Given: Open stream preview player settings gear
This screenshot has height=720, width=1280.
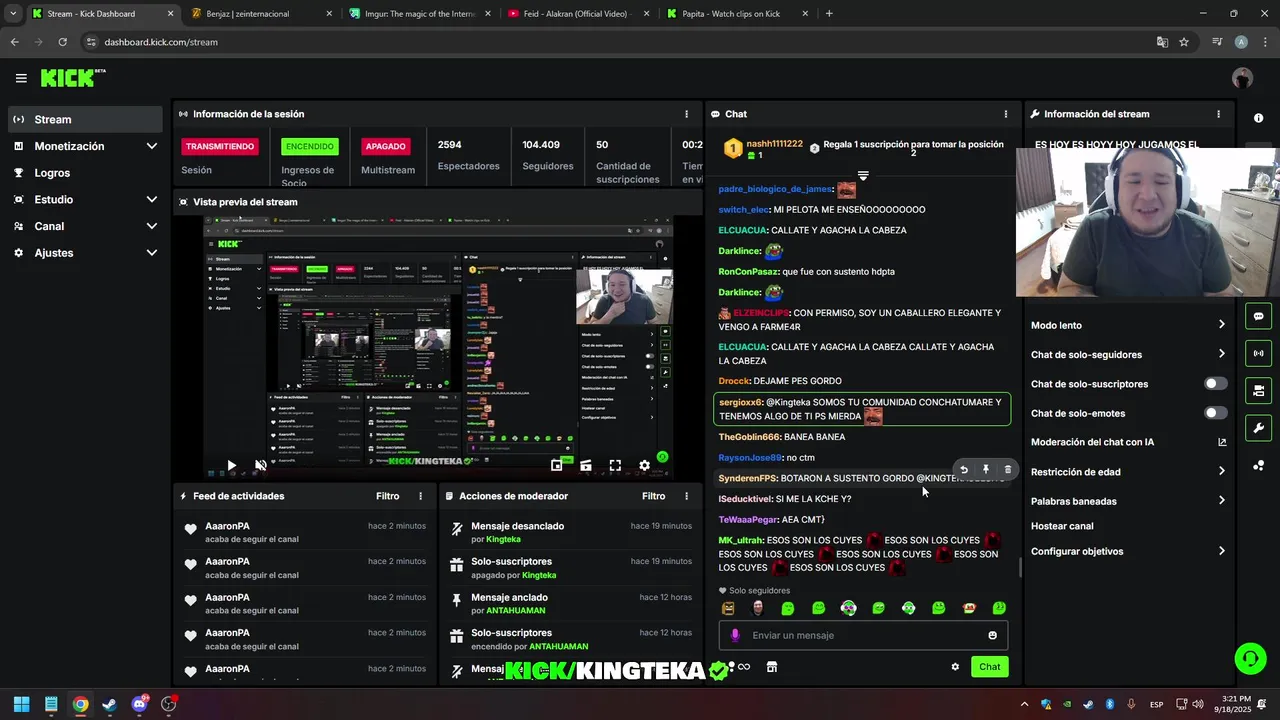Looking at the screenshot, I should coord(644,466).
